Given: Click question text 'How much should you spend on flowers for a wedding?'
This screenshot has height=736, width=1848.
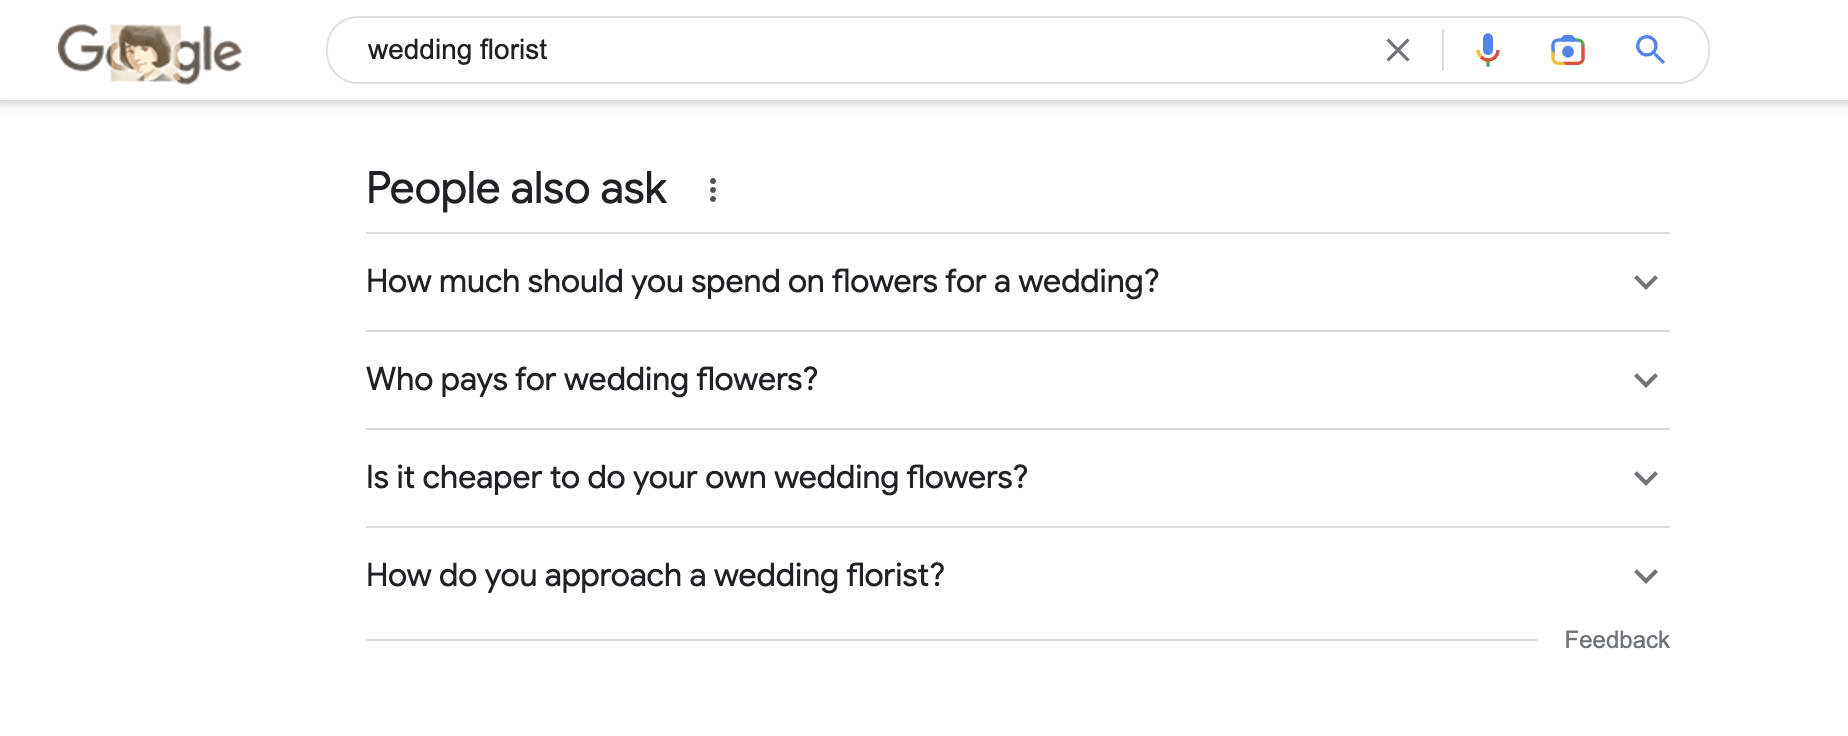Looking at the screenshot, I should [762, 282].
